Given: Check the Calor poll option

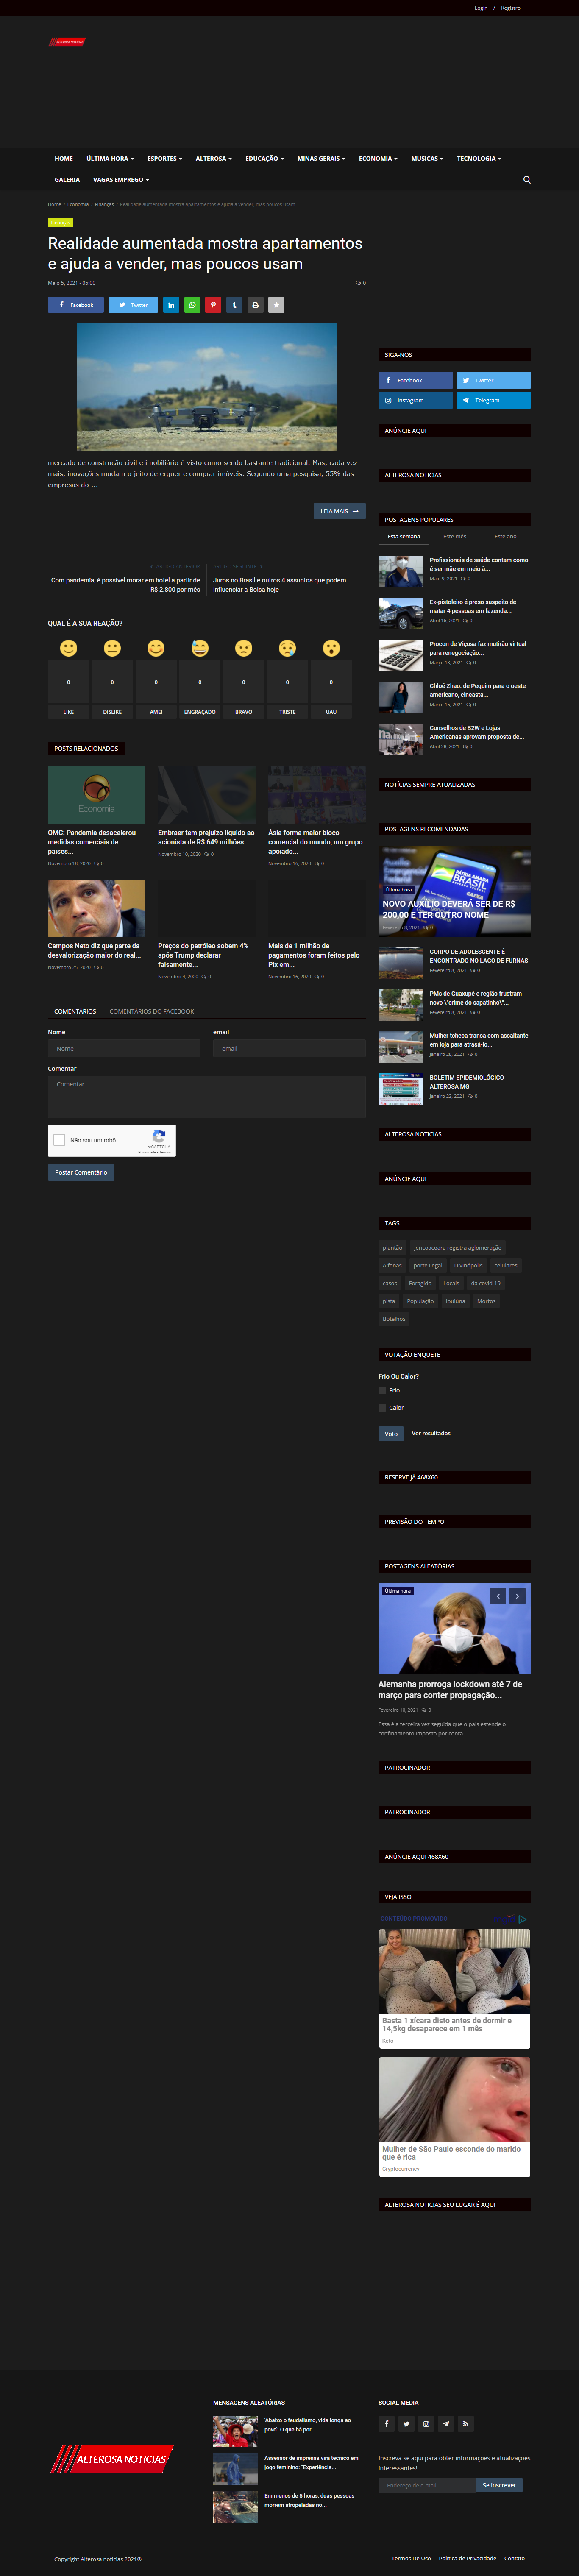Looking at the screenshot, I should pyautogui.click(x=382, y=1408).
